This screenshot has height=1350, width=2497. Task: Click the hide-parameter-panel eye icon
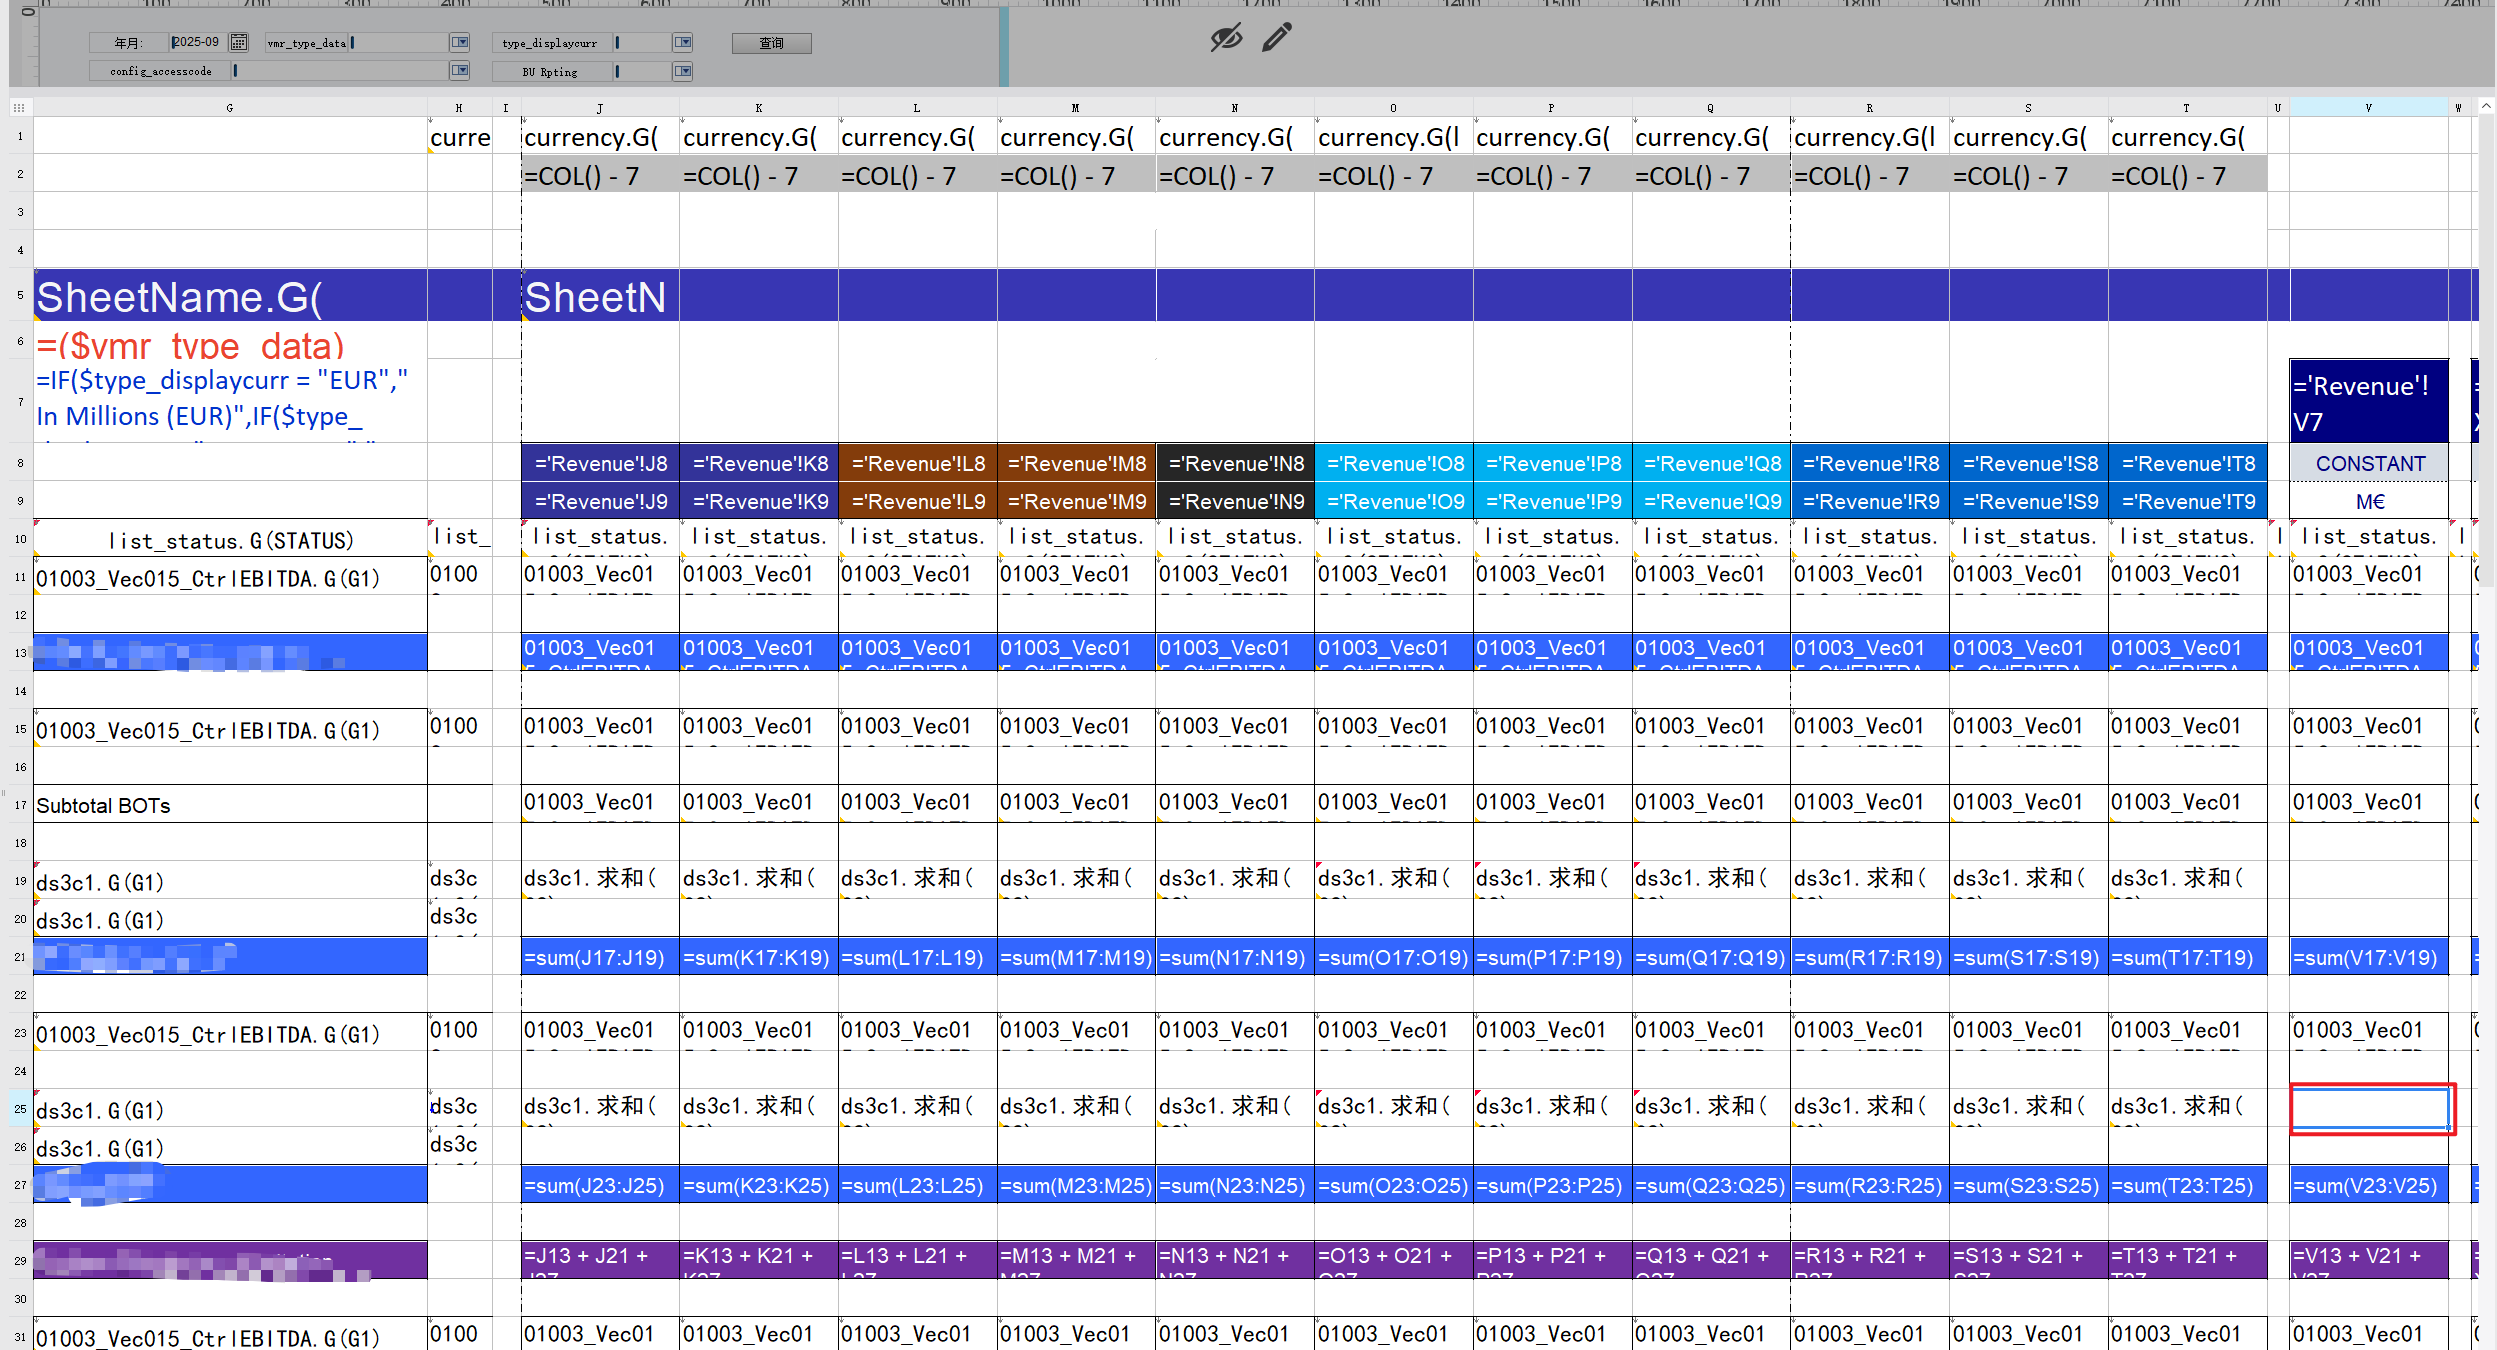coord(1226,38)
